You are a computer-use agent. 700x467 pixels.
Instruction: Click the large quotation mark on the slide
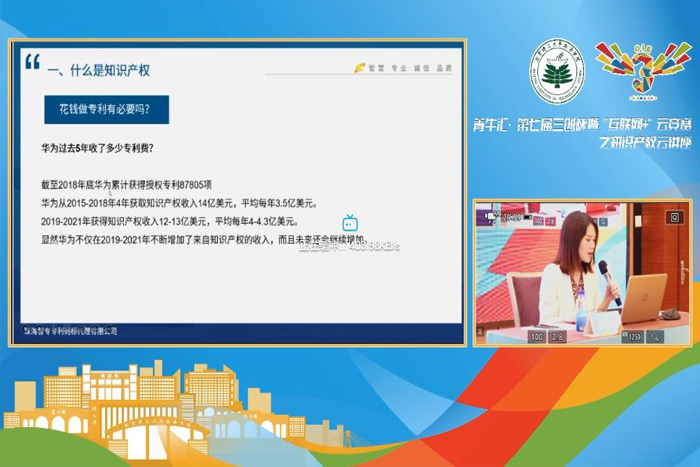pyautogui.click(x=32, y=61)
